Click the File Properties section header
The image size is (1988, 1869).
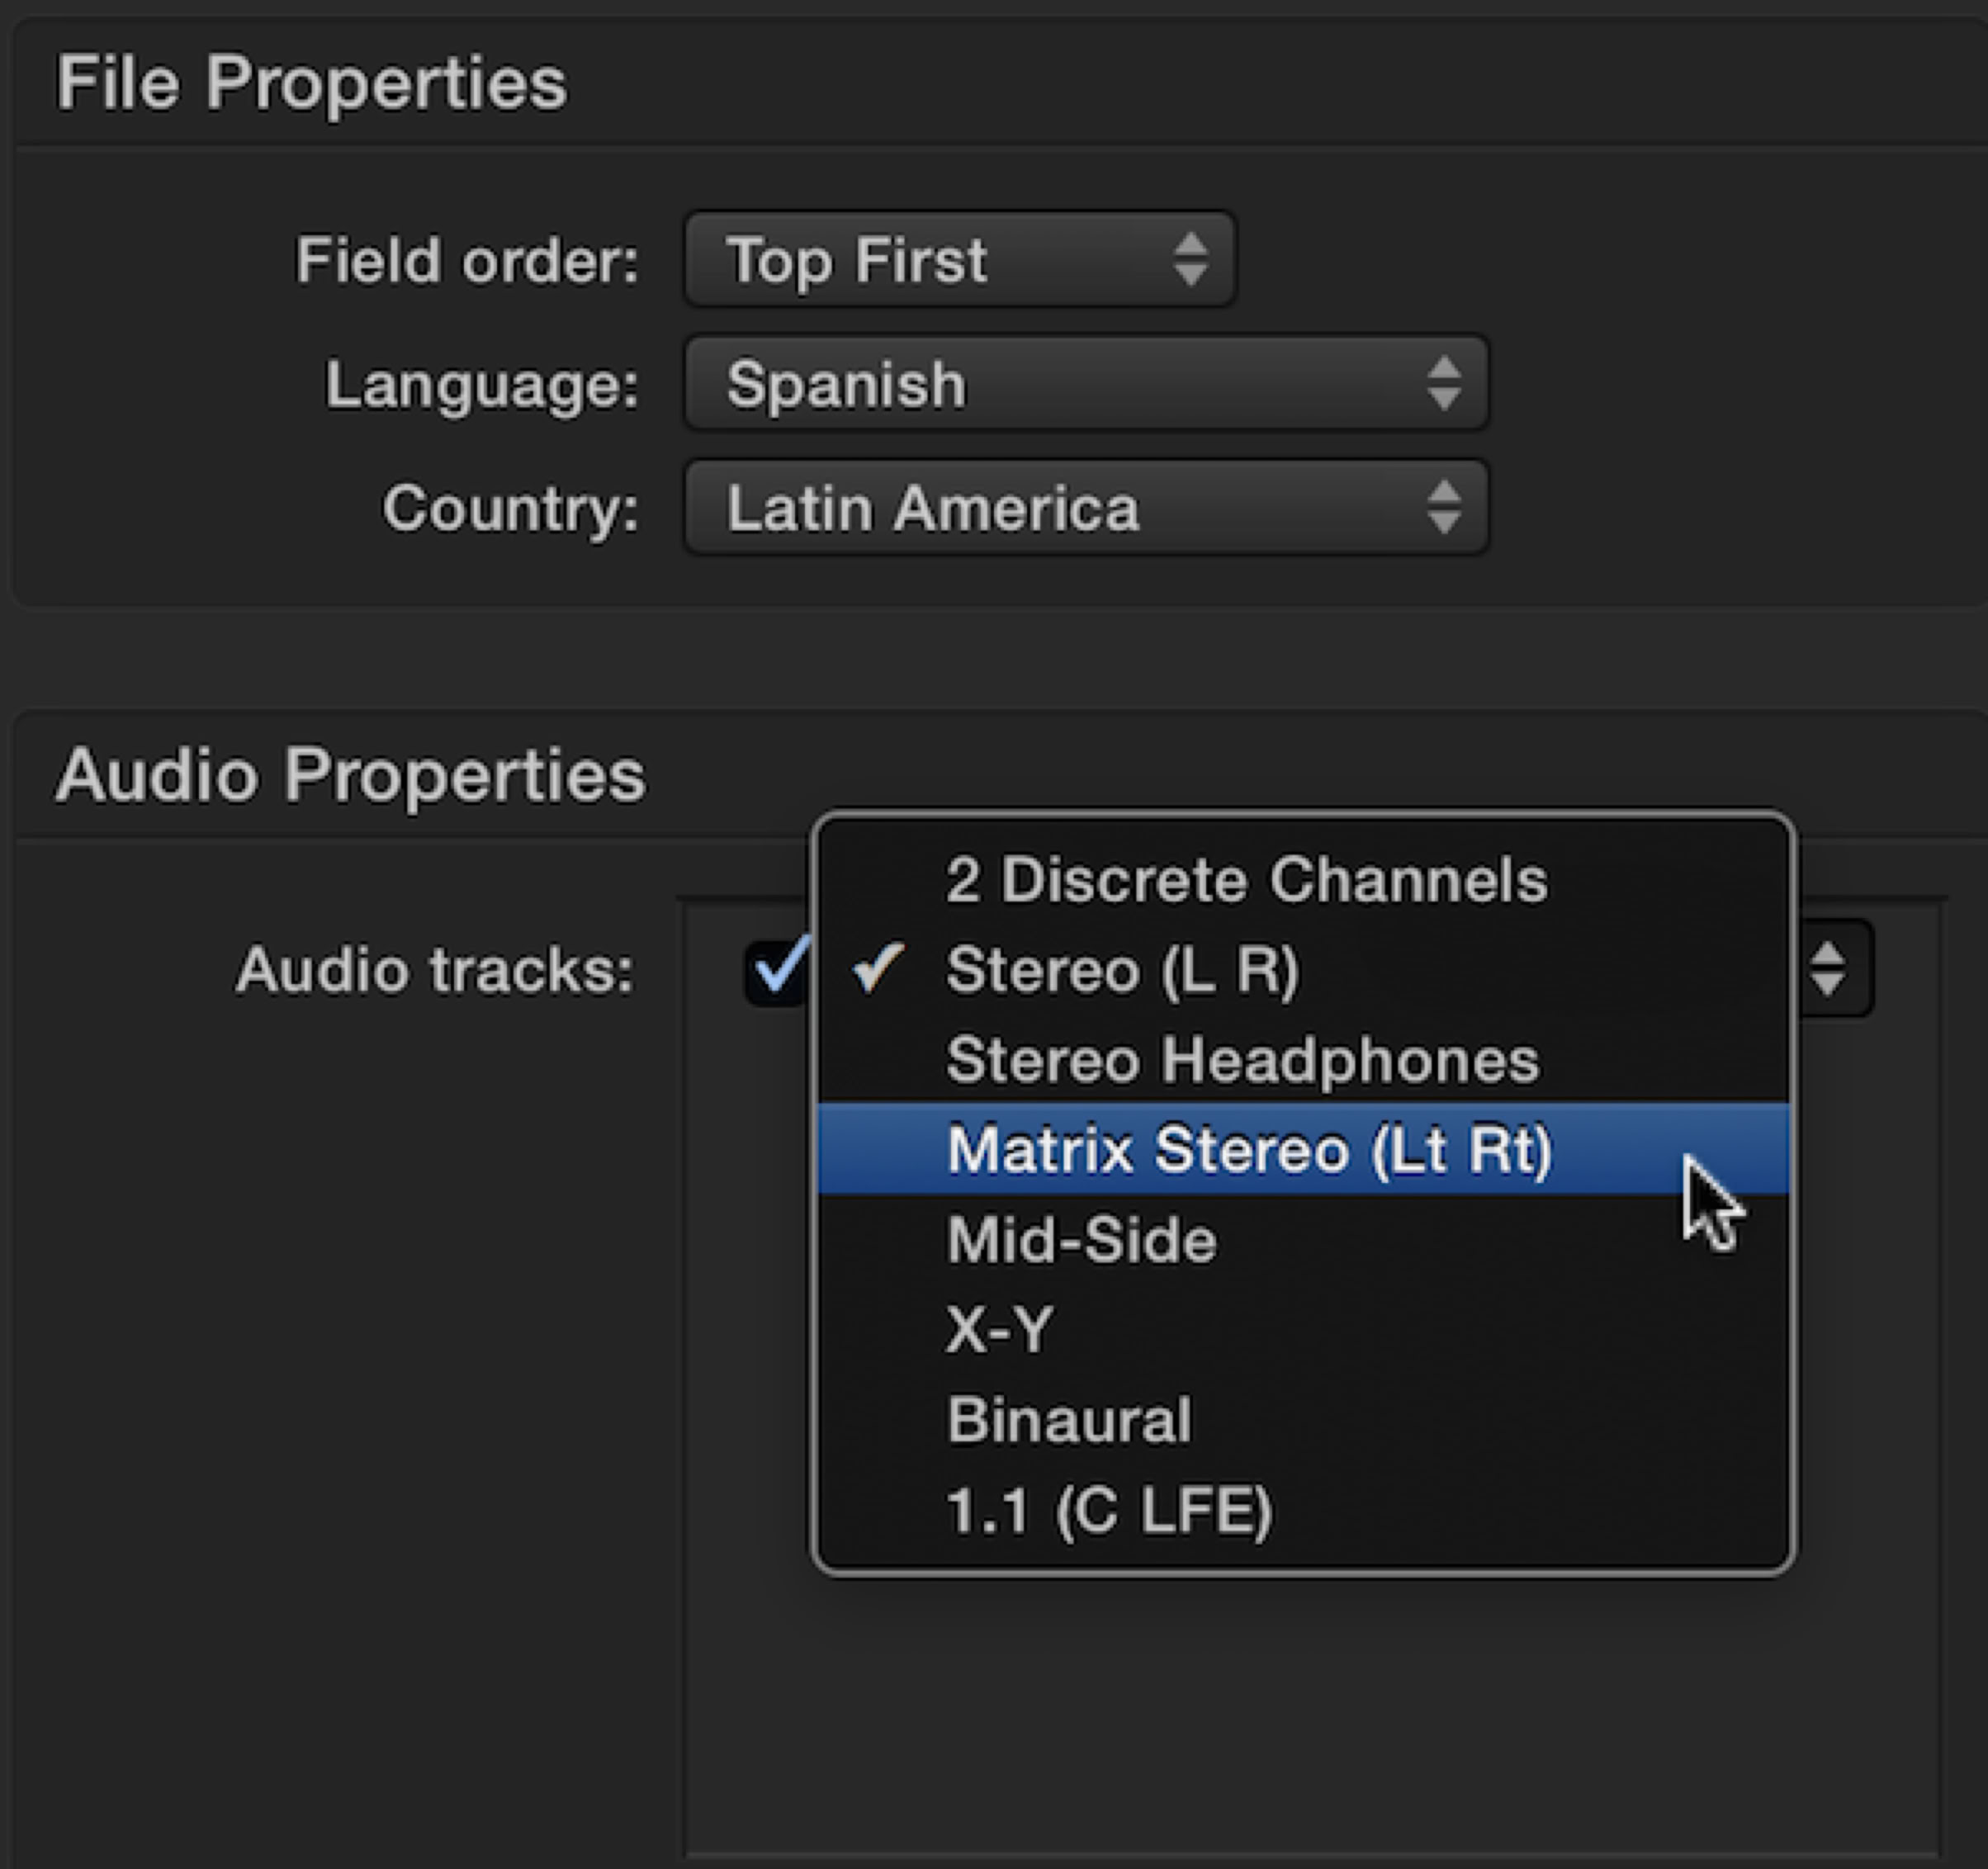pos(311,82)
